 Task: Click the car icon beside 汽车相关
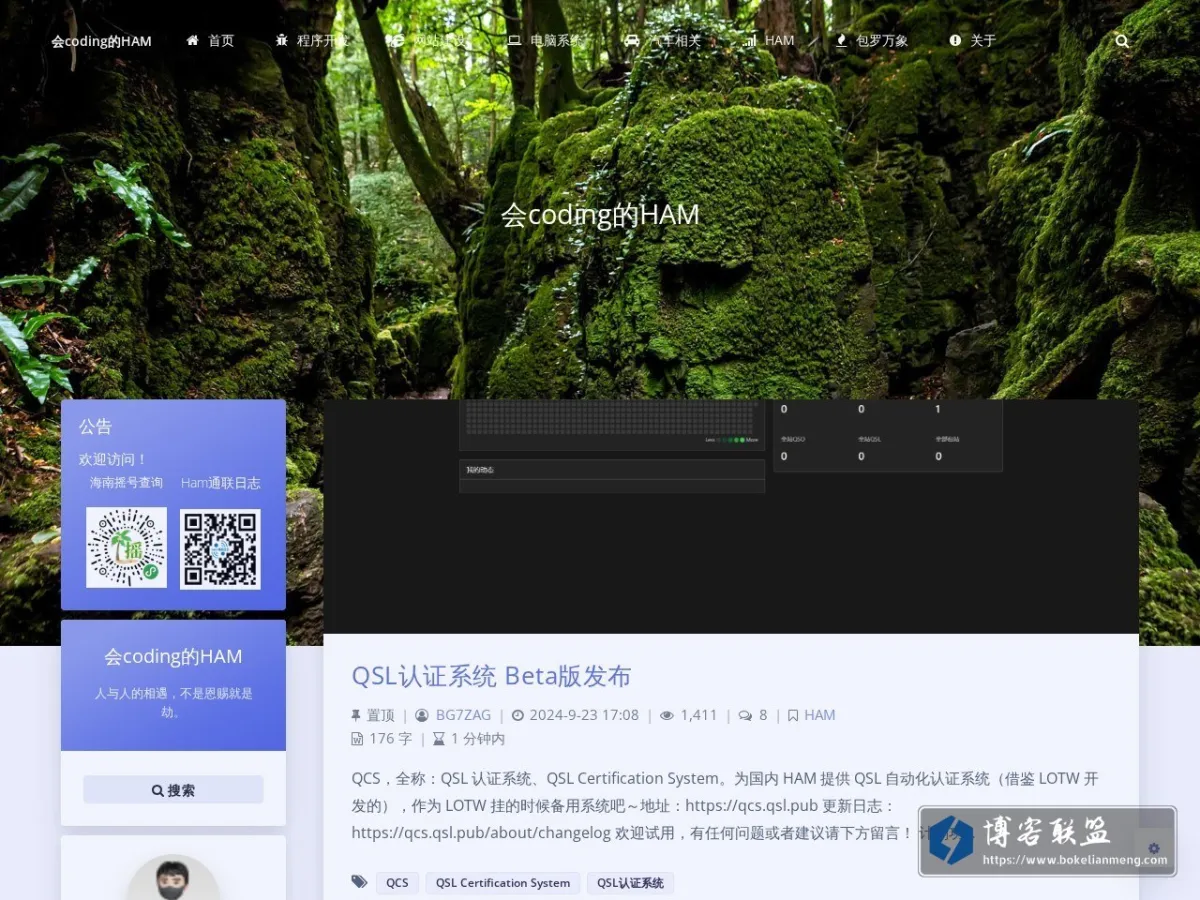pyautogui.click(x=632, y=41)
